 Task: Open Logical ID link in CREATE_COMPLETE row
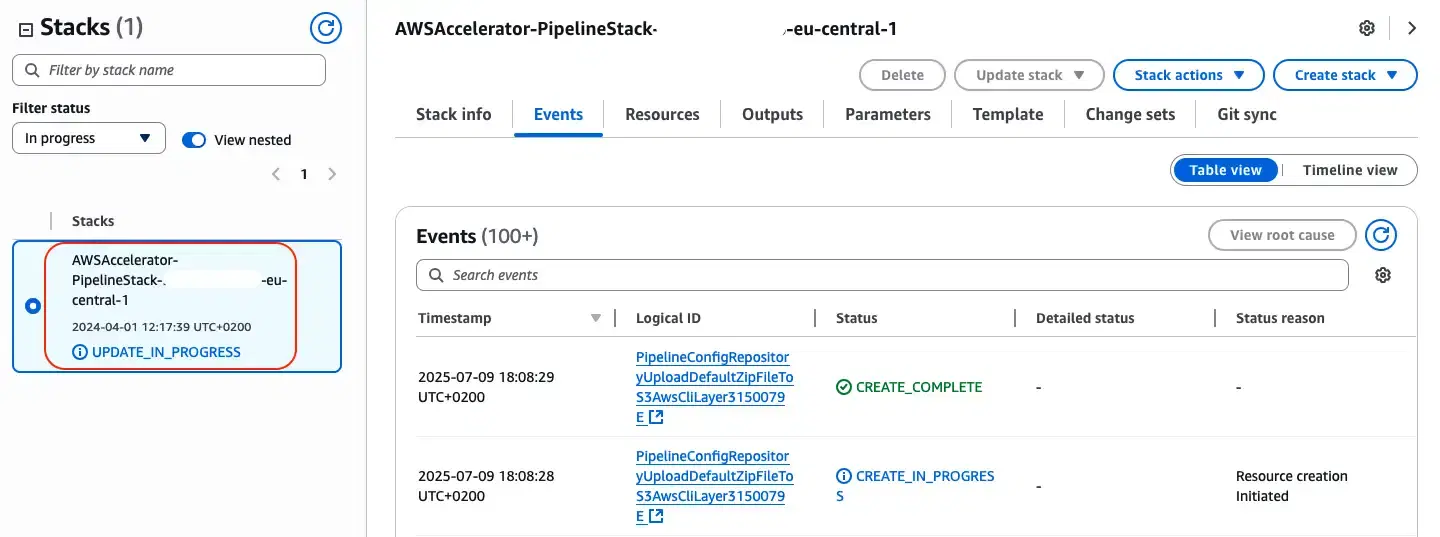pos(714,387)
